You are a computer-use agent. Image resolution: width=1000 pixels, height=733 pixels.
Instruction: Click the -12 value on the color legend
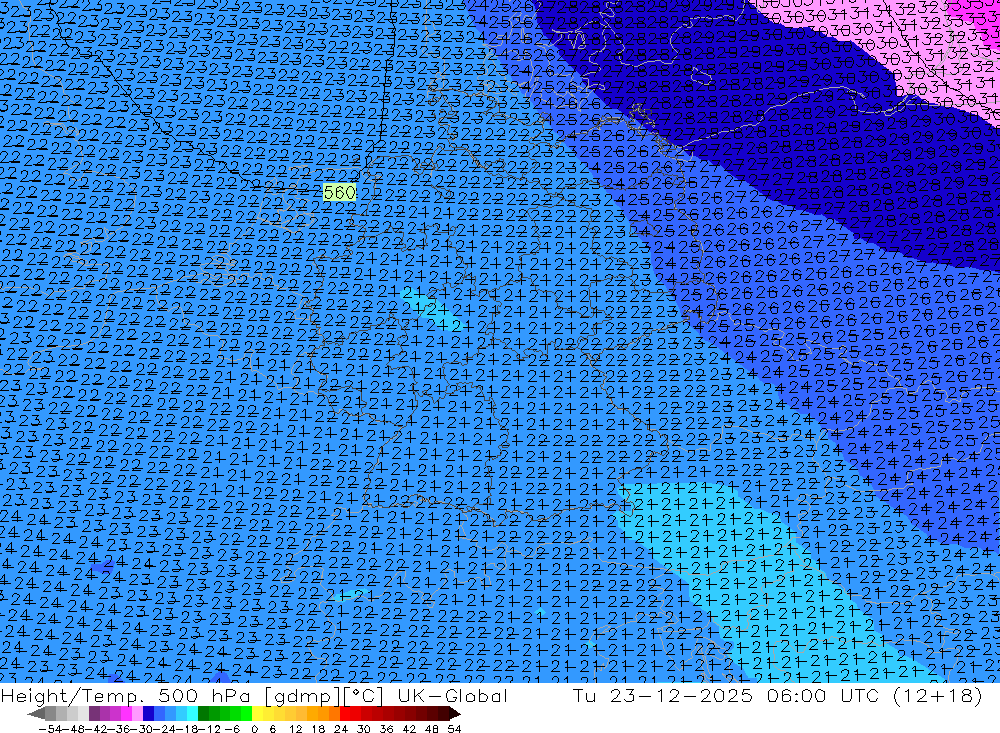(x=210, y=729)
